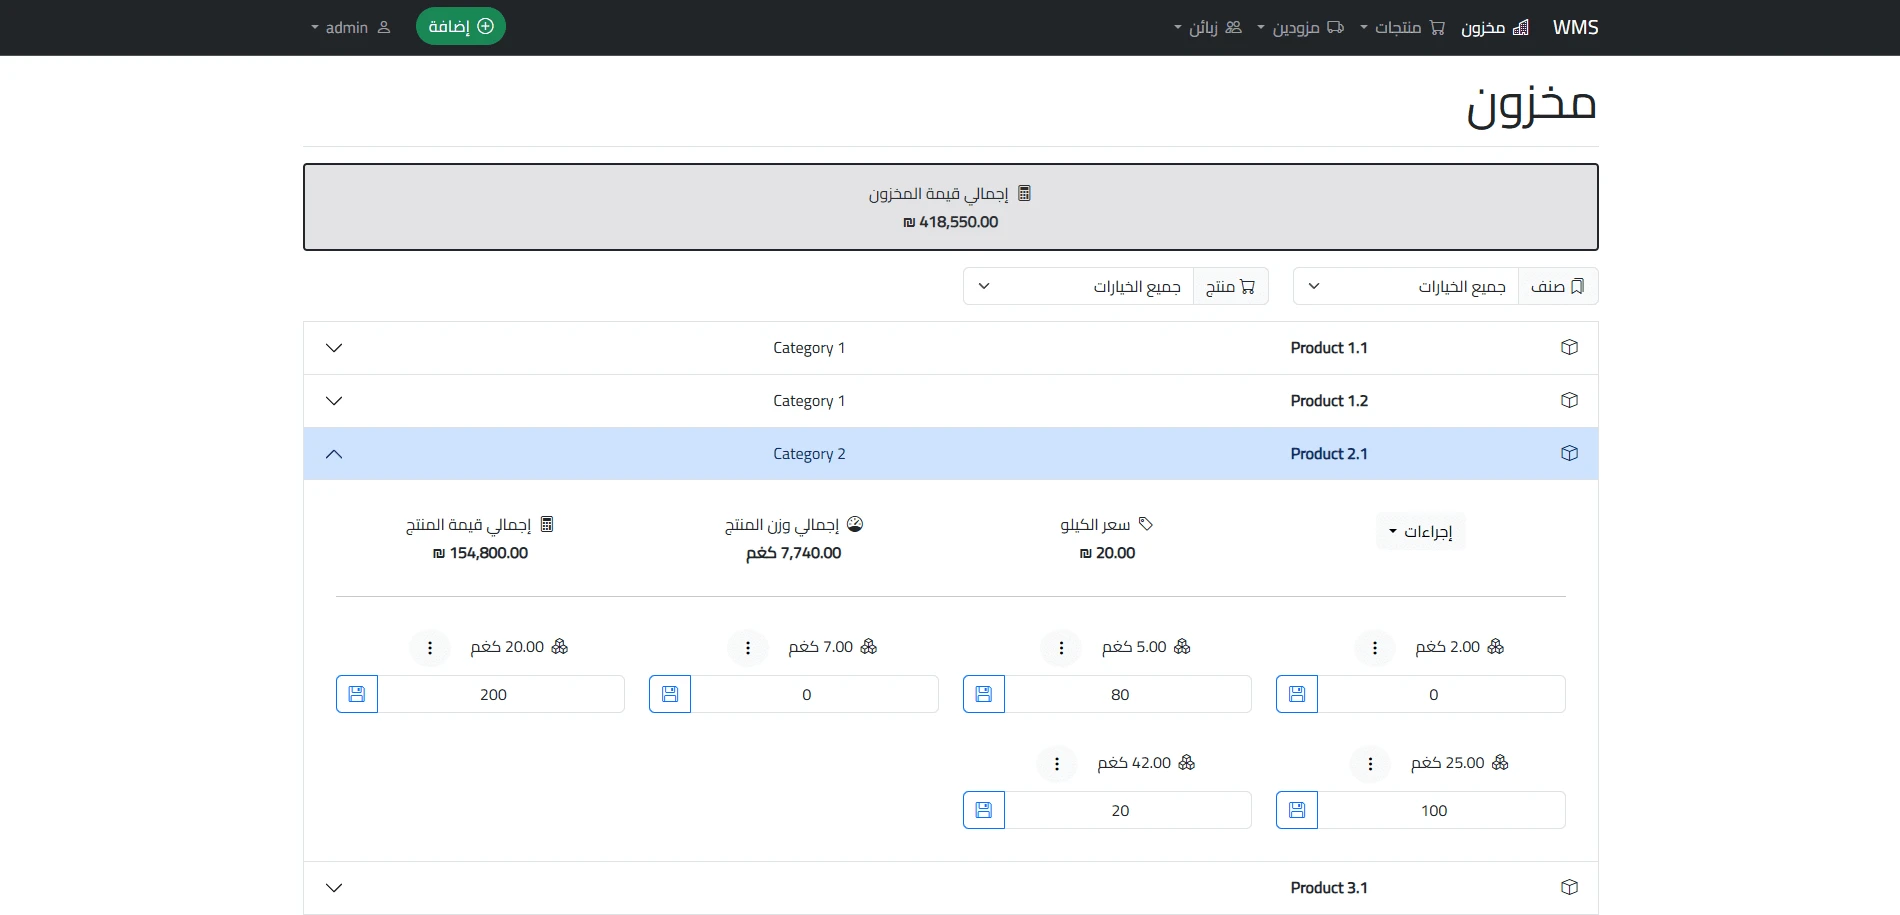This screenshot has height=915, width=1900.
Task: Click the box icon of Product 1.2
Action: pos(1569,400)
